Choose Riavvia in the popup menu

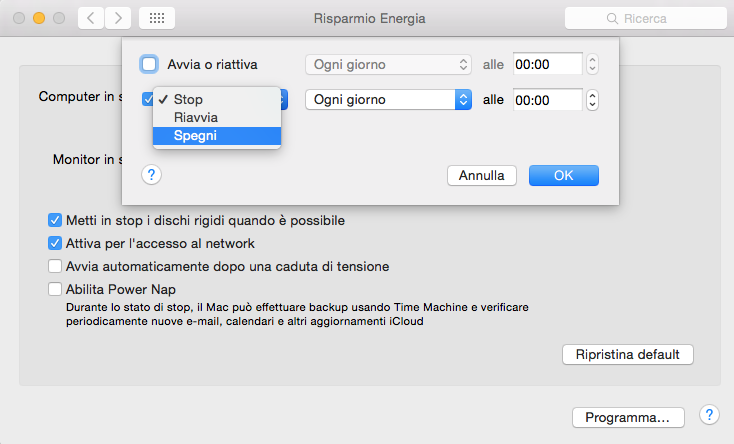point(196,118)
